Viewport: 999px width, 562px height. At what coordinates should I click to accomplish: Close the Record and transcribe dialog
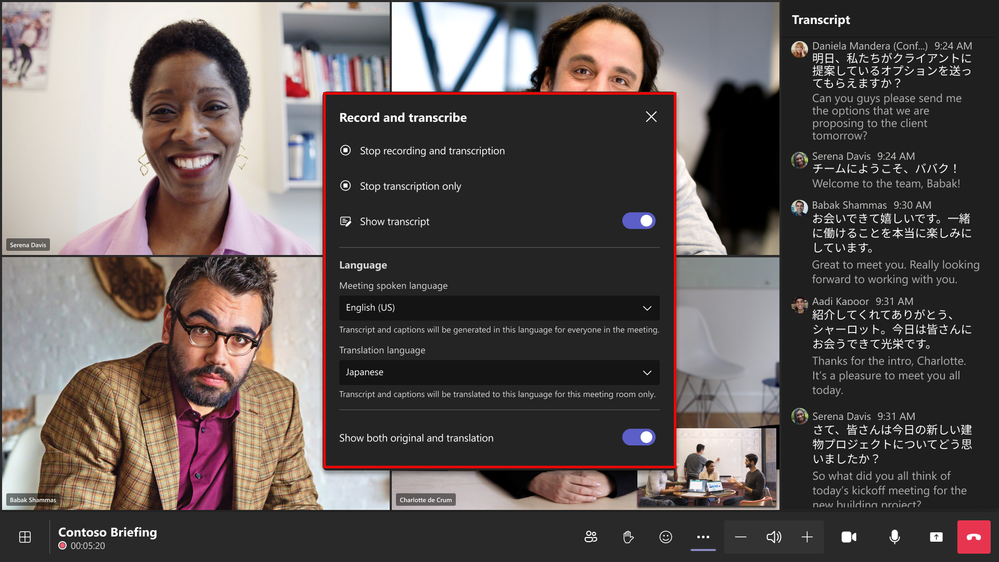tap(651, 117)
